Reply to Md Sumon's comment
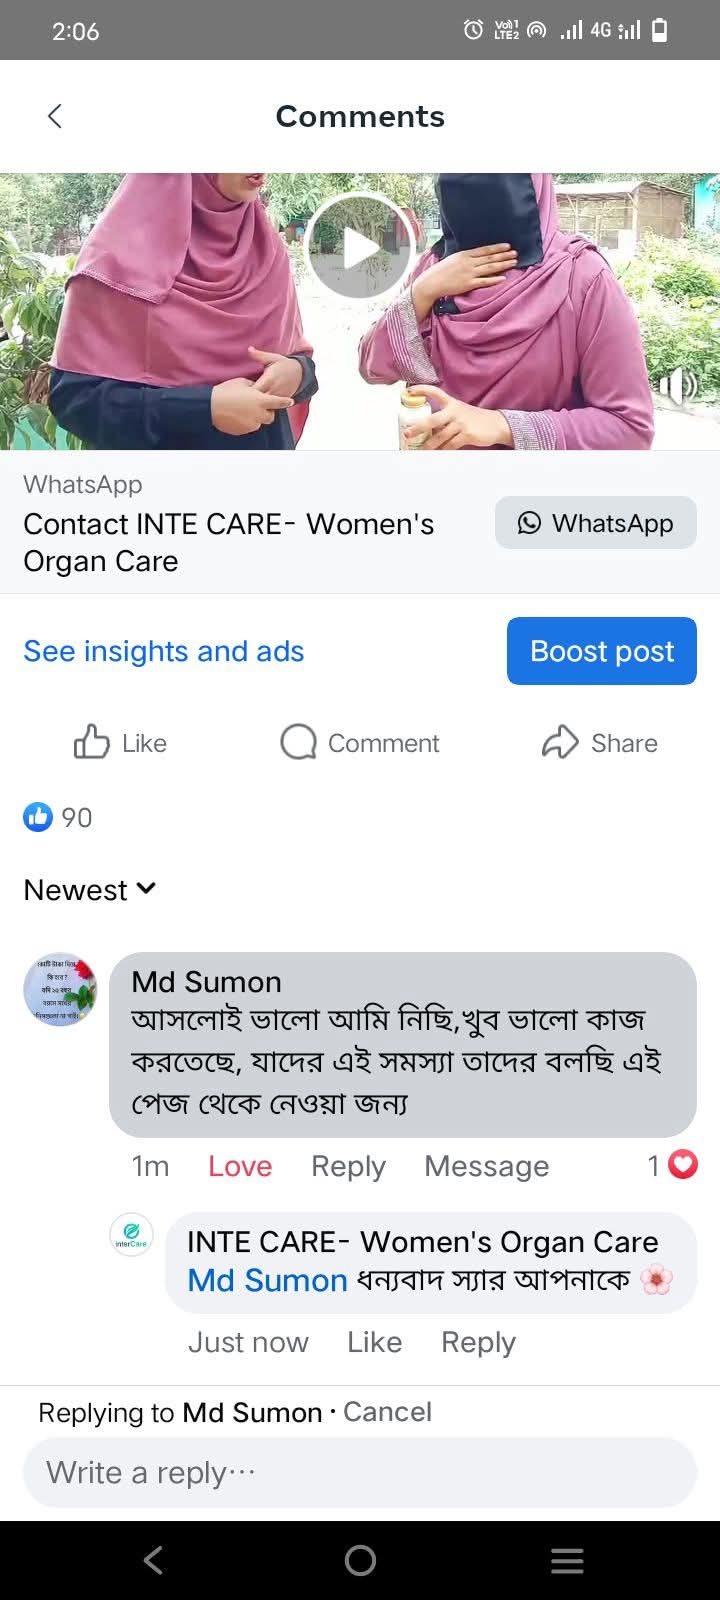This screenshot has height=1600, width=720. [348, 1166]
